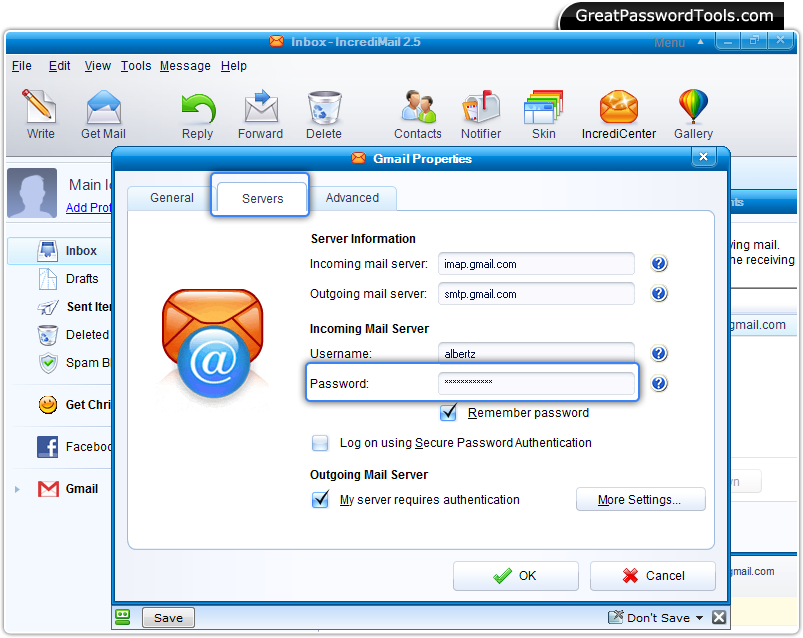
Task: Click the Password input field
Action: pyautogui.click(x=536, y=383)
